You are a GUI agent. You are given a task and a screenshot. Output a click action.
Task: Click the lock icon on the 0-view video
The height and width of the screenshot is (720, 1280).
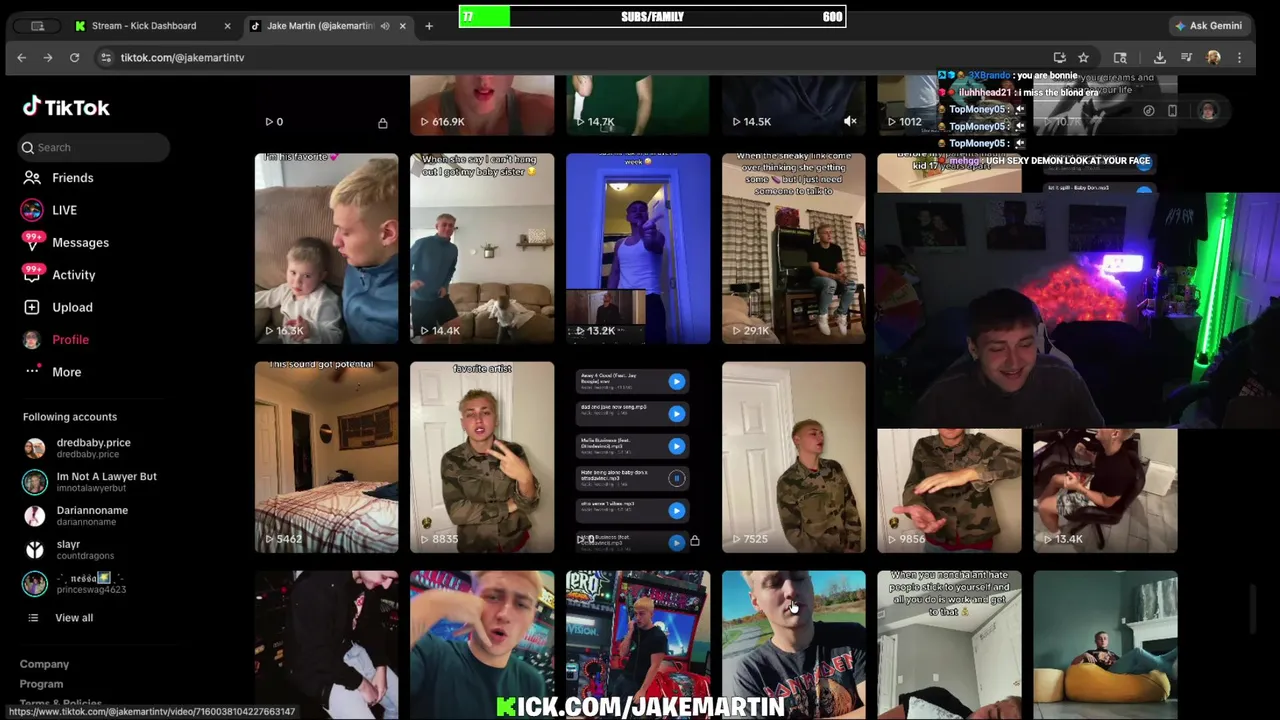click(382, 123)
